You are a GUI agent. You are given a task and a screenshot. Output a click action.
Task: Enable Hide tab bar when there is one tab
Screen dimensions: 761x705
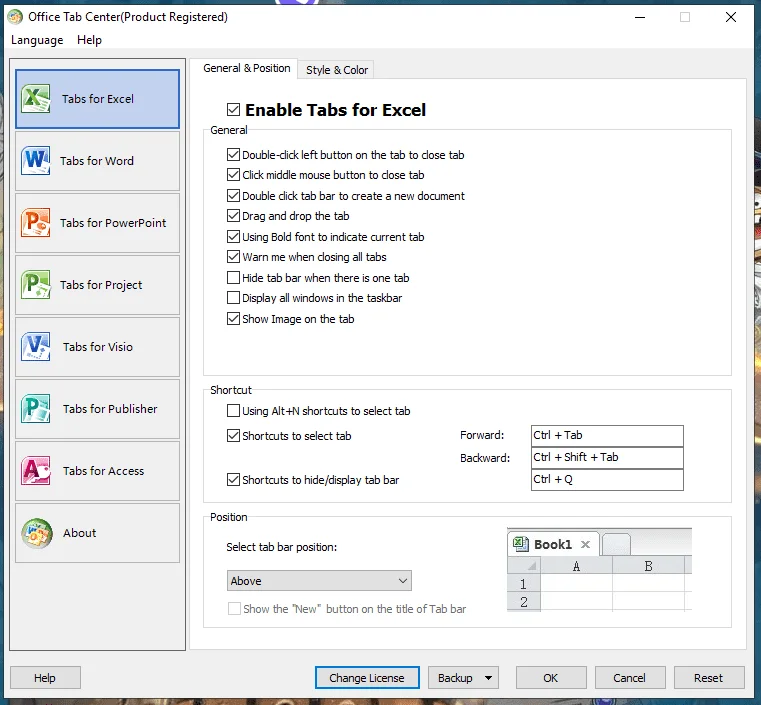click(x=233, y=278)
